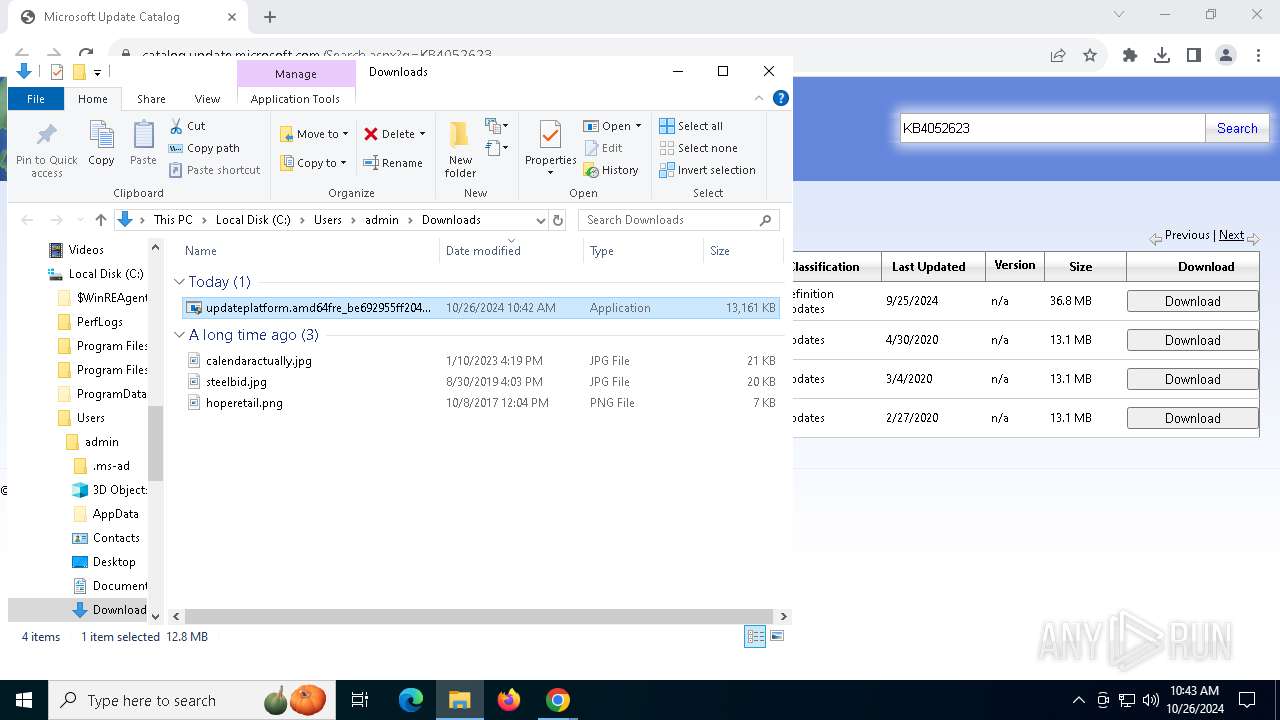Collapse the Today (1) group
The width and height of the screenshot is (1280, 720).
pos(180,282)
